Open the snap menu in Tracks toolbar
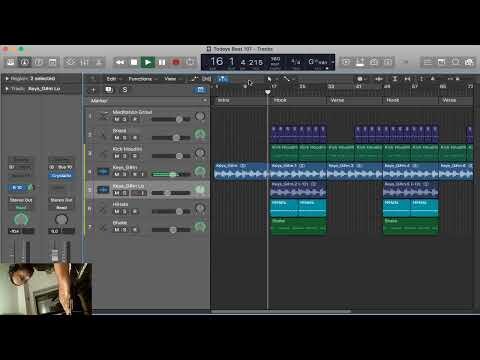 361,79
